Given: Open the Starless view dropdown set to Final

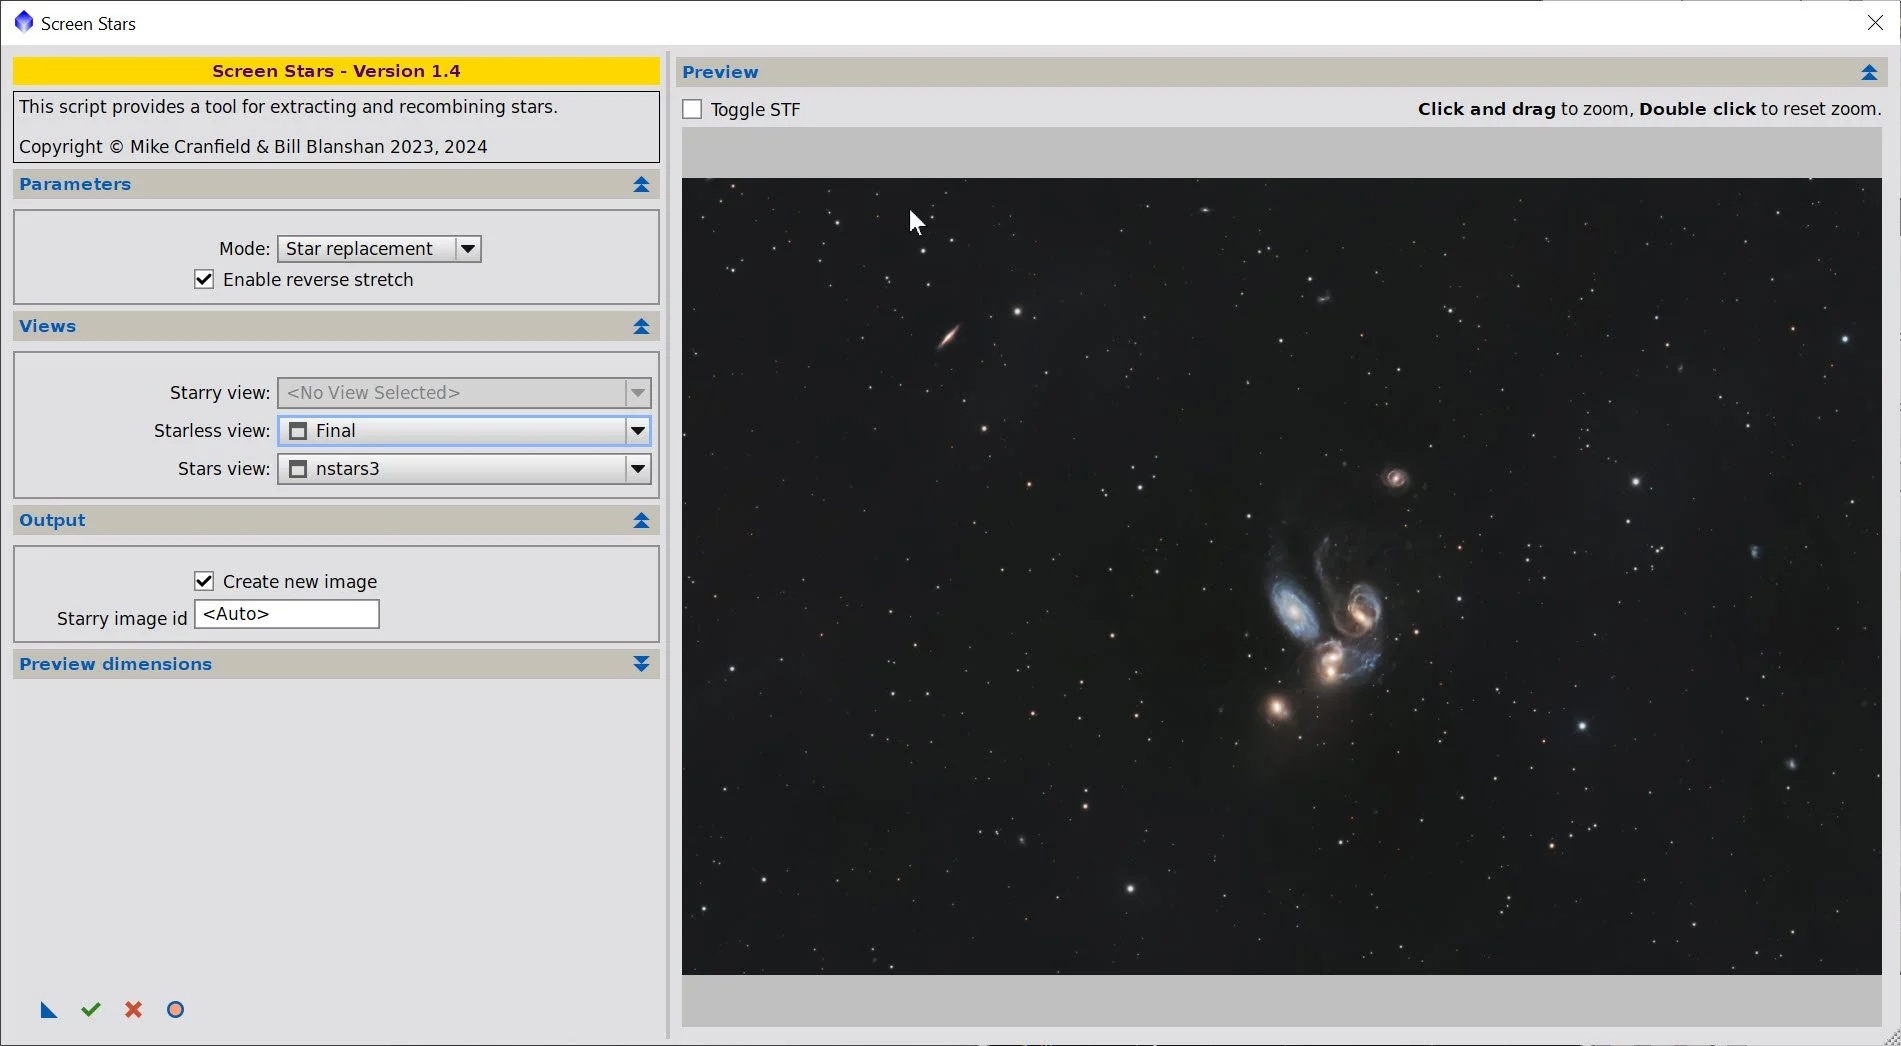Looking at the screenshot, I should [x=464, y=431].
